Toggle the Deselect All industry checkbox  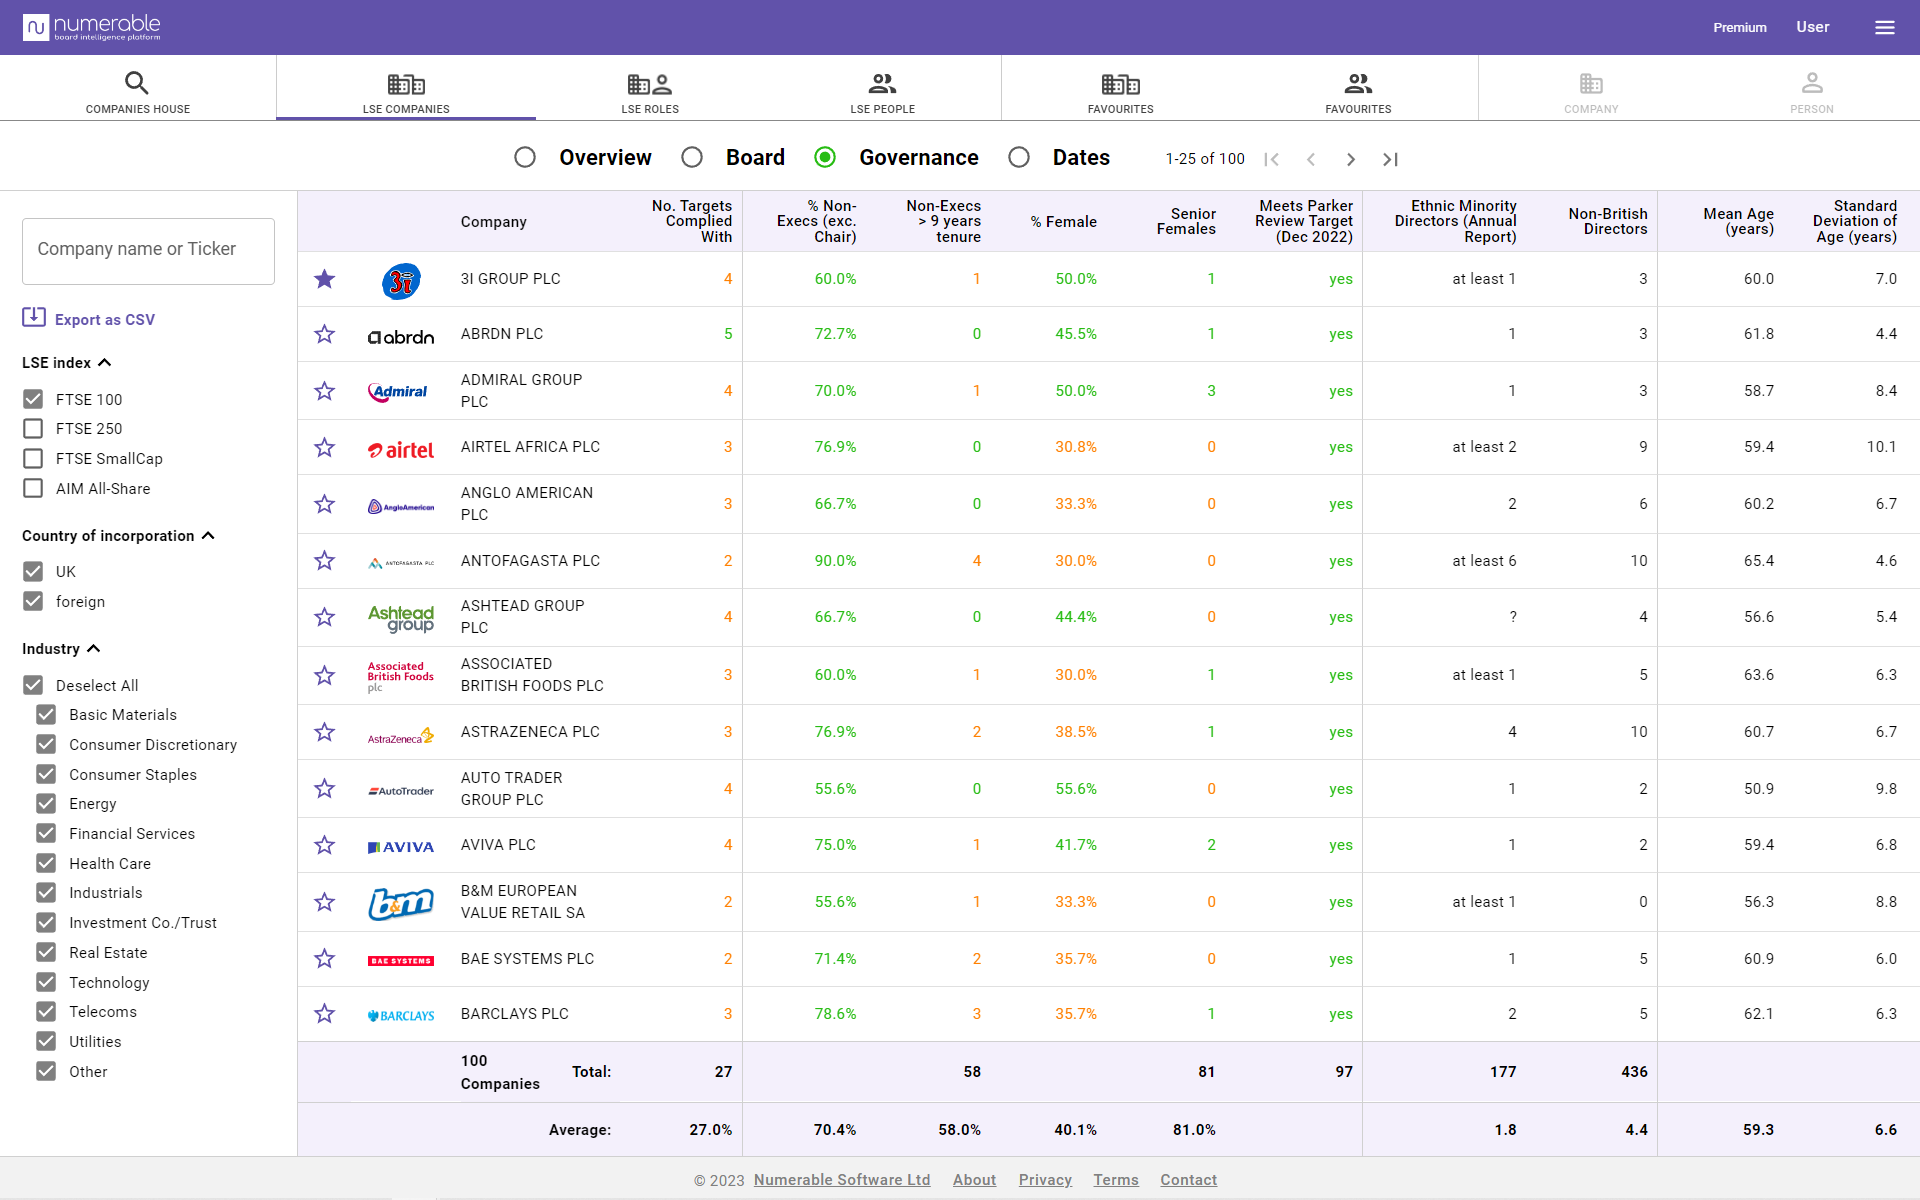point(33,685)
